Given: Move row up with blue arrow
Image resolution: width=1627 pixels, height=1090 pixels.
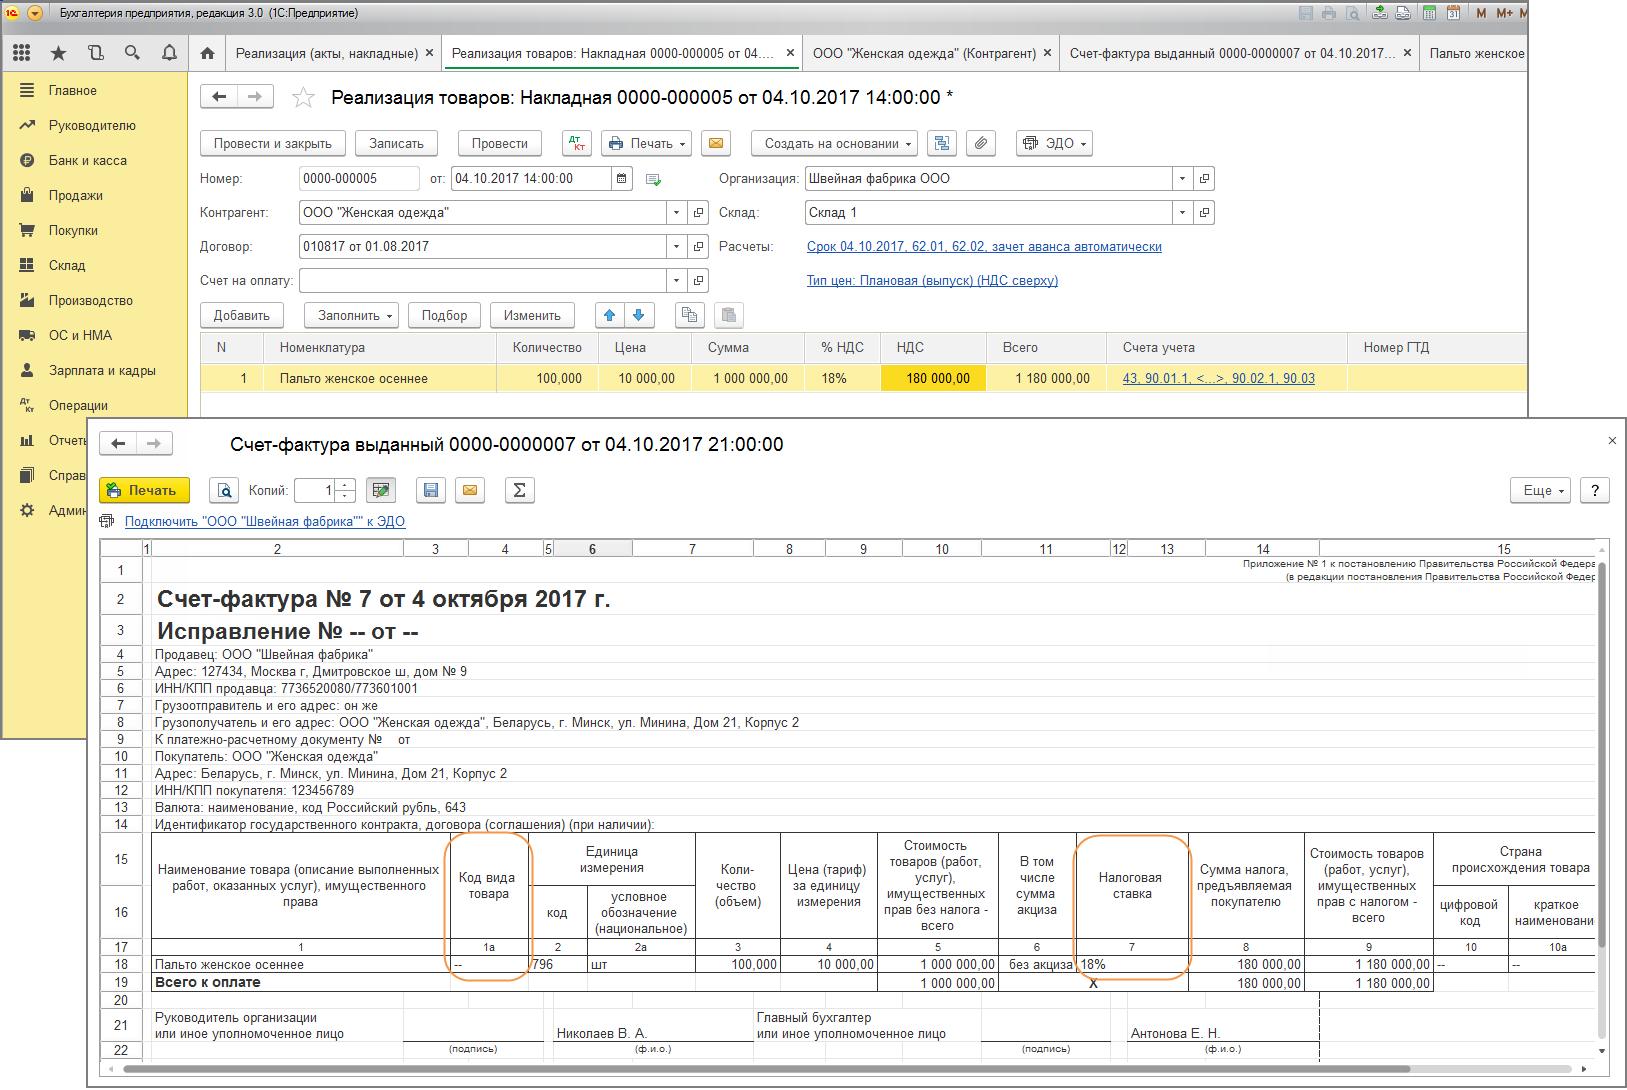Looking at the screenshot, I should coord(609,315).
